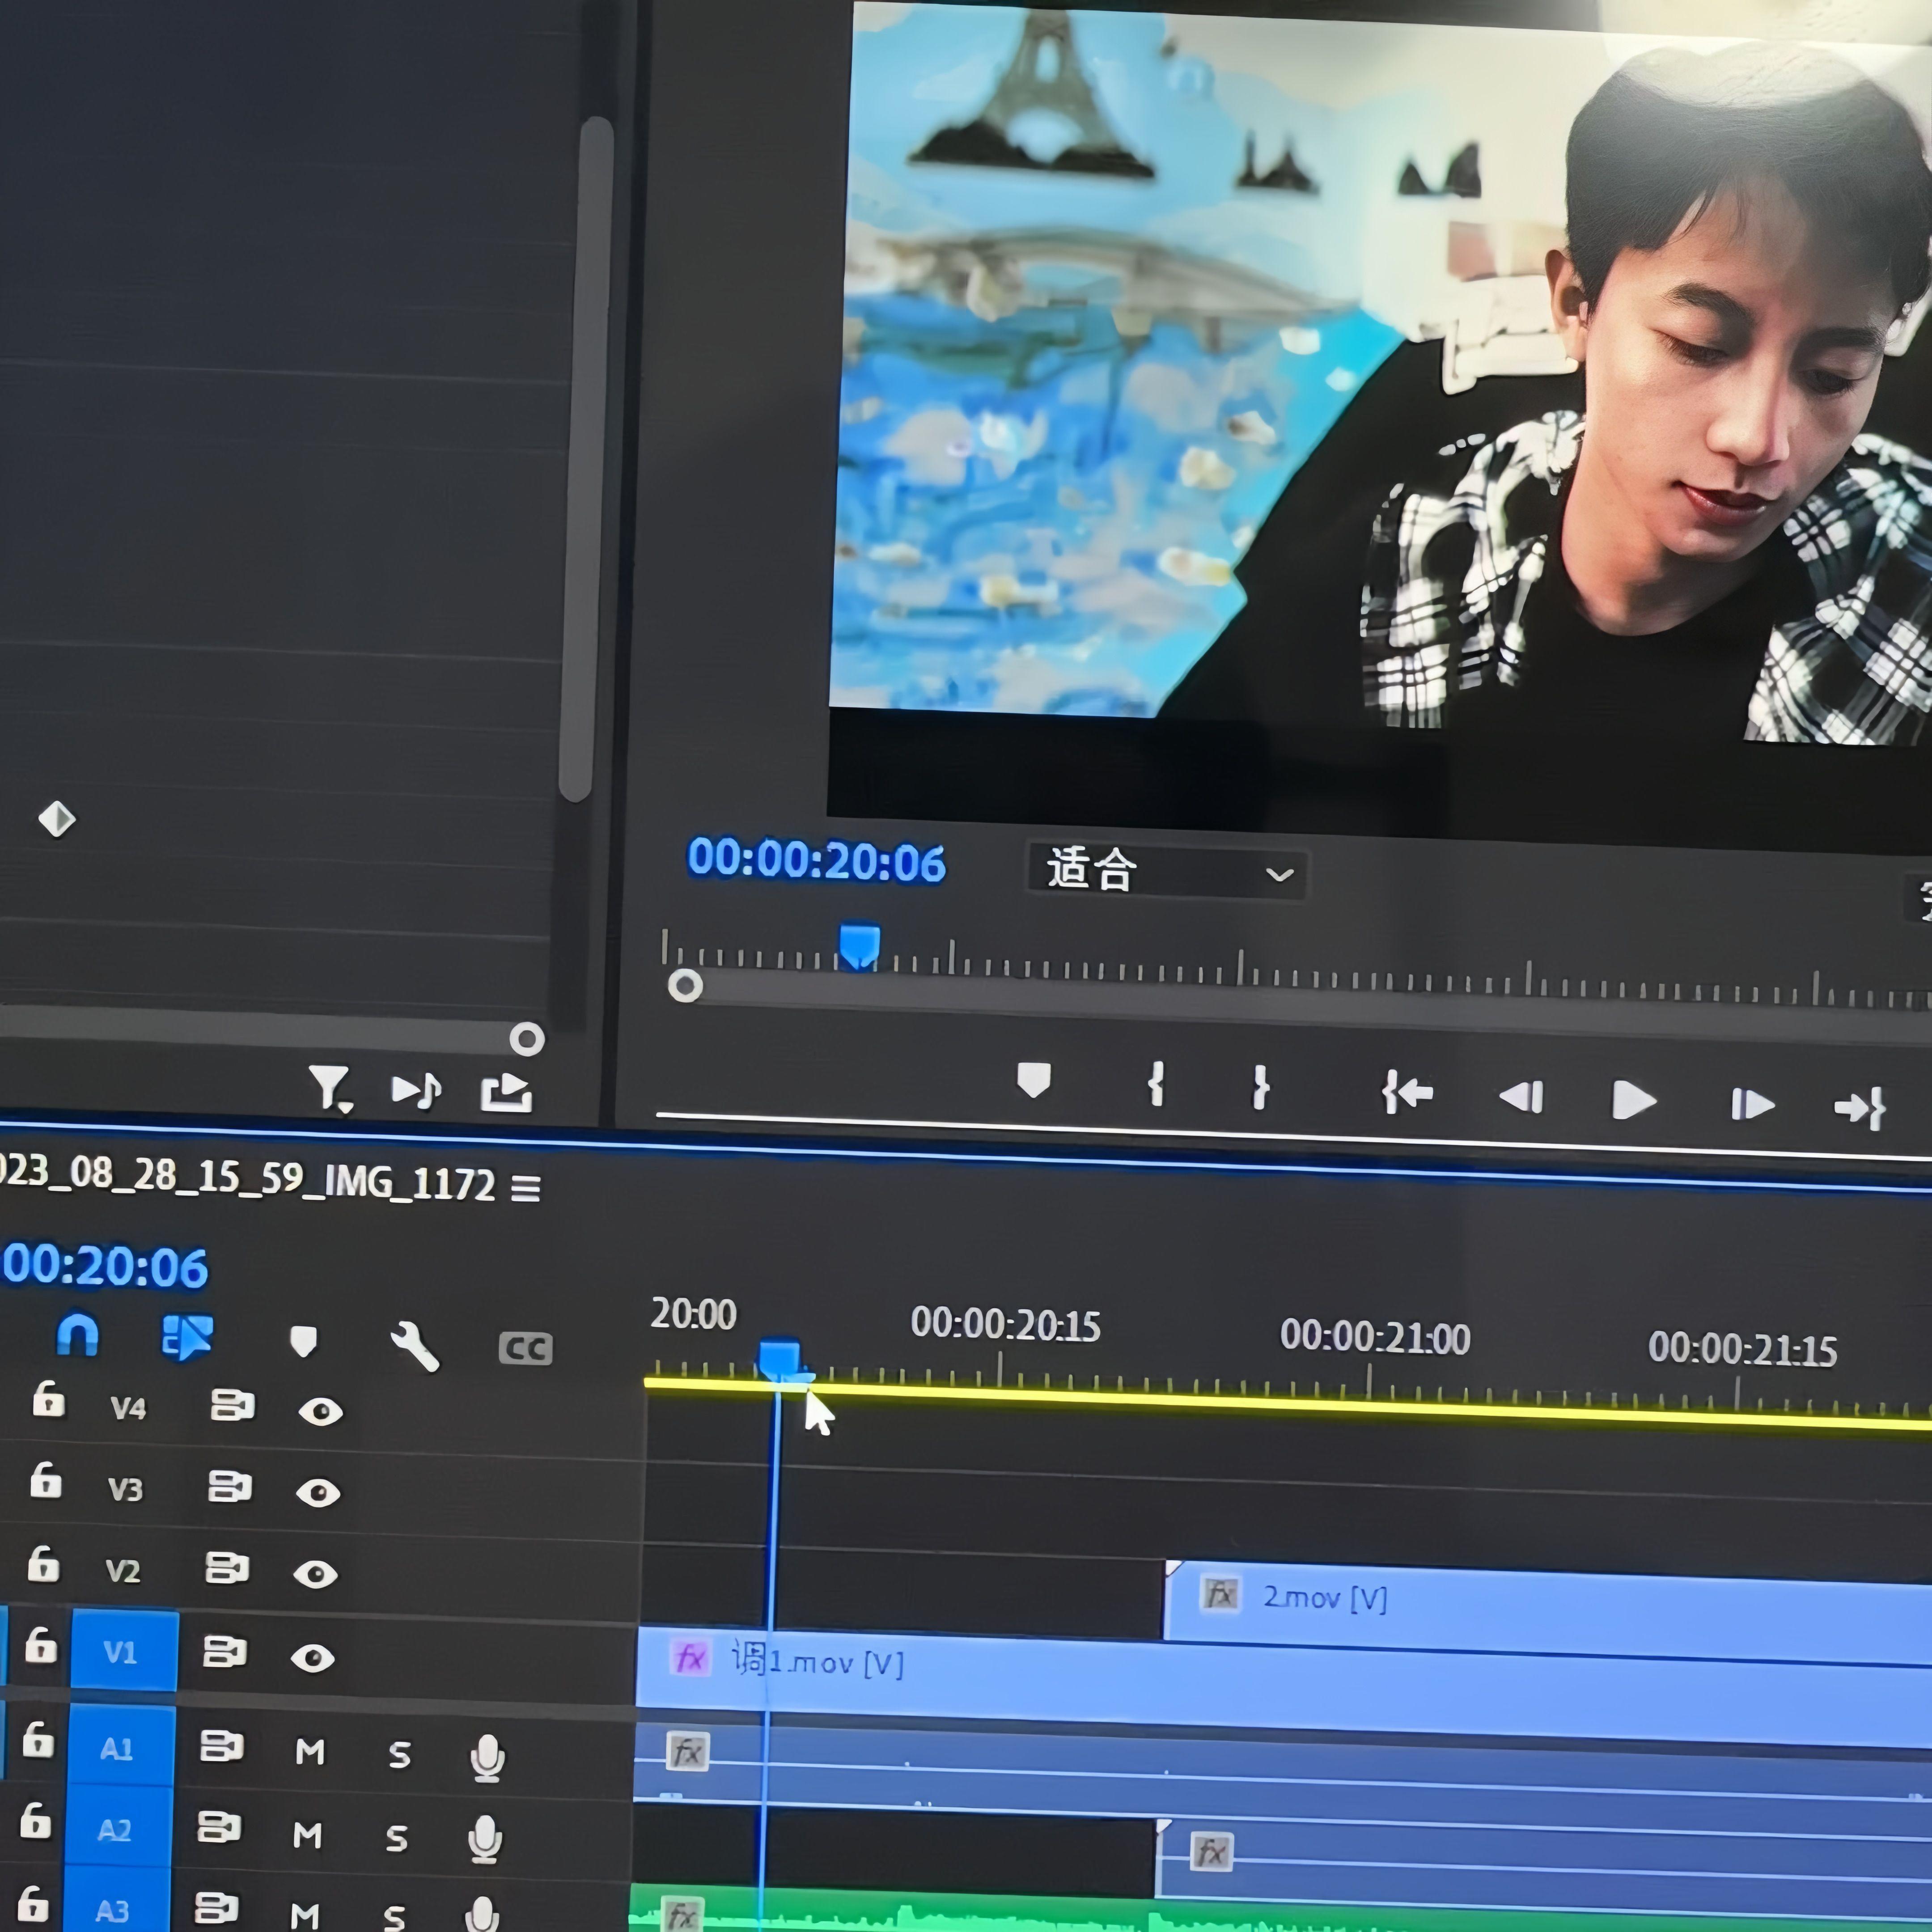The image size is (1932, 1932).
Task: Go to In point button
Action: [x=1407, y=1092]
